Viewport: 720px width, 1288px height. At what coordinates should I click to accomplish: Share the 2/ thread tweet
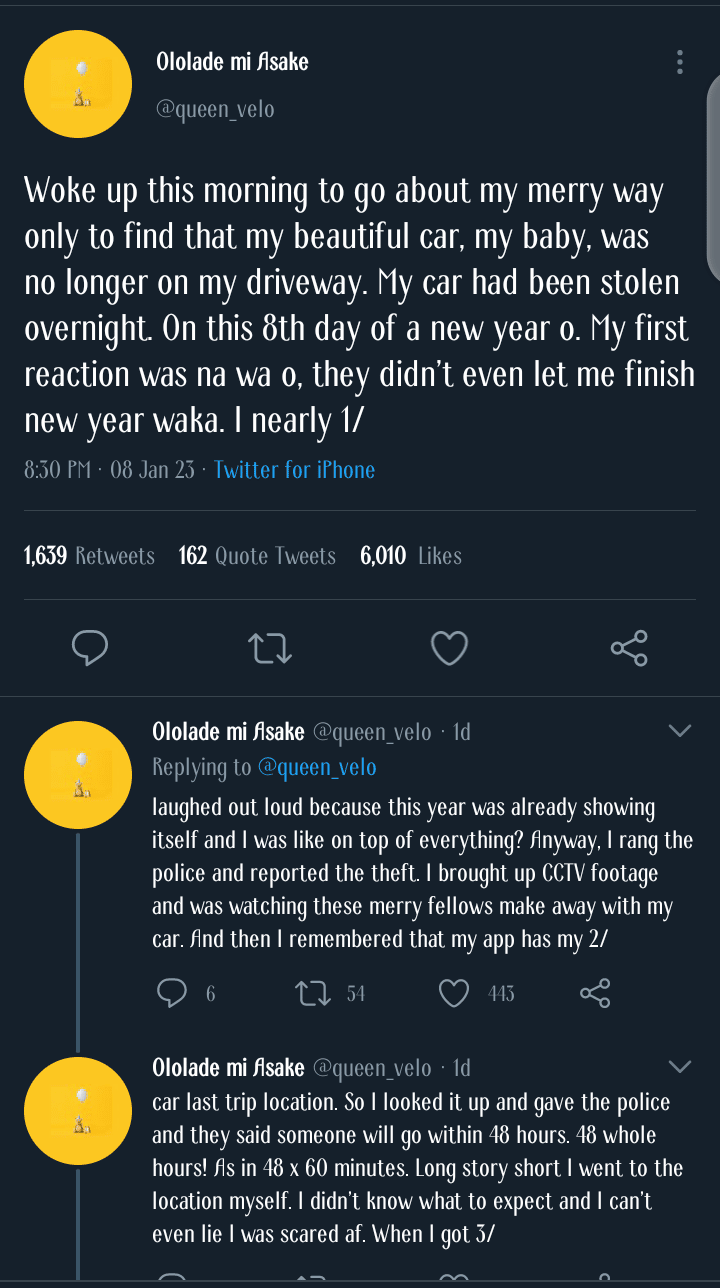point(595,993)
